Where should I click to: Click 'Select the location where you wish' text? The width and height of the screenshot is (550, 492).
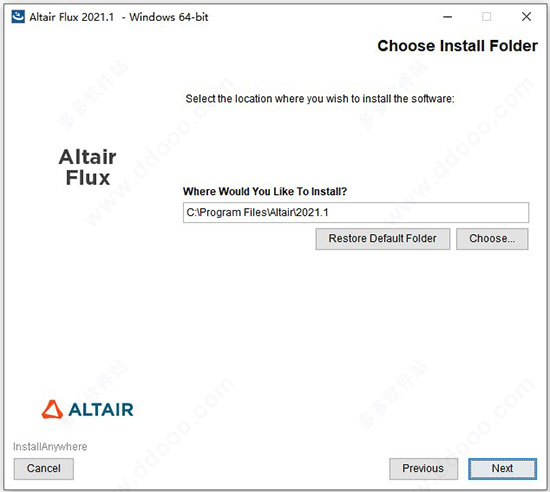[267, 99]
